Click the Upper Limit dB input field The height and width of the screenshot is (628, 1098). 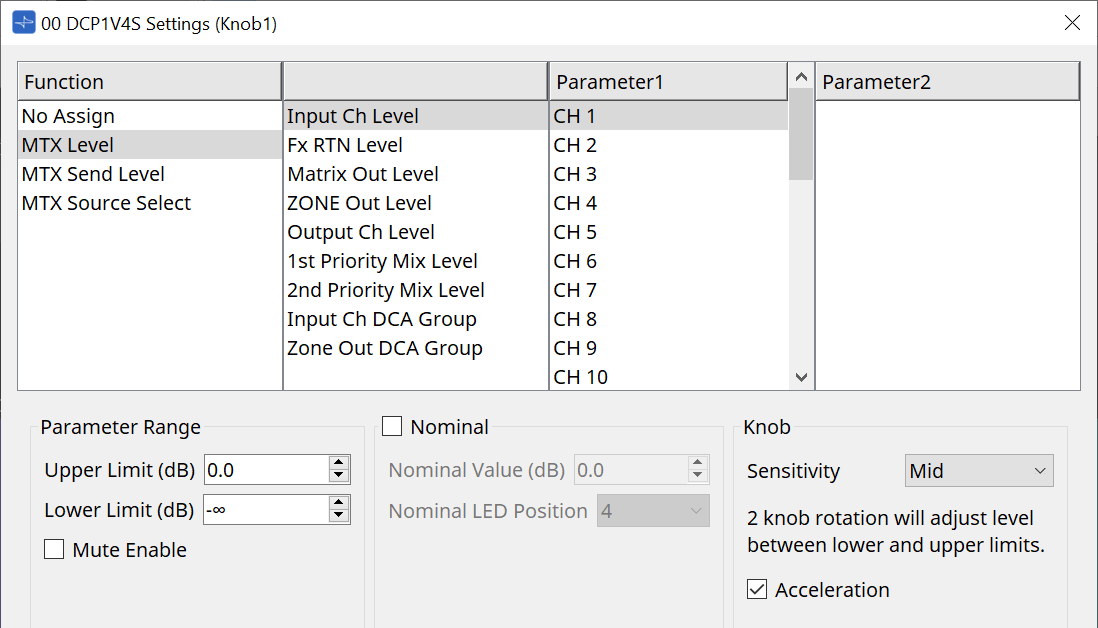[x=265, y=469]
